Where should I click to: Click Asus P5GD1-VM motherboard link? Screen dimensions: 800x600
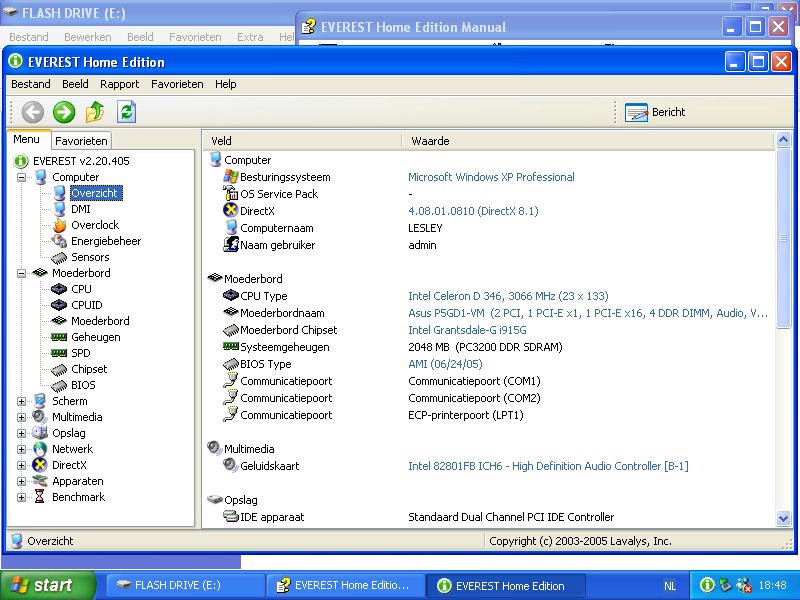click(588, 313)
